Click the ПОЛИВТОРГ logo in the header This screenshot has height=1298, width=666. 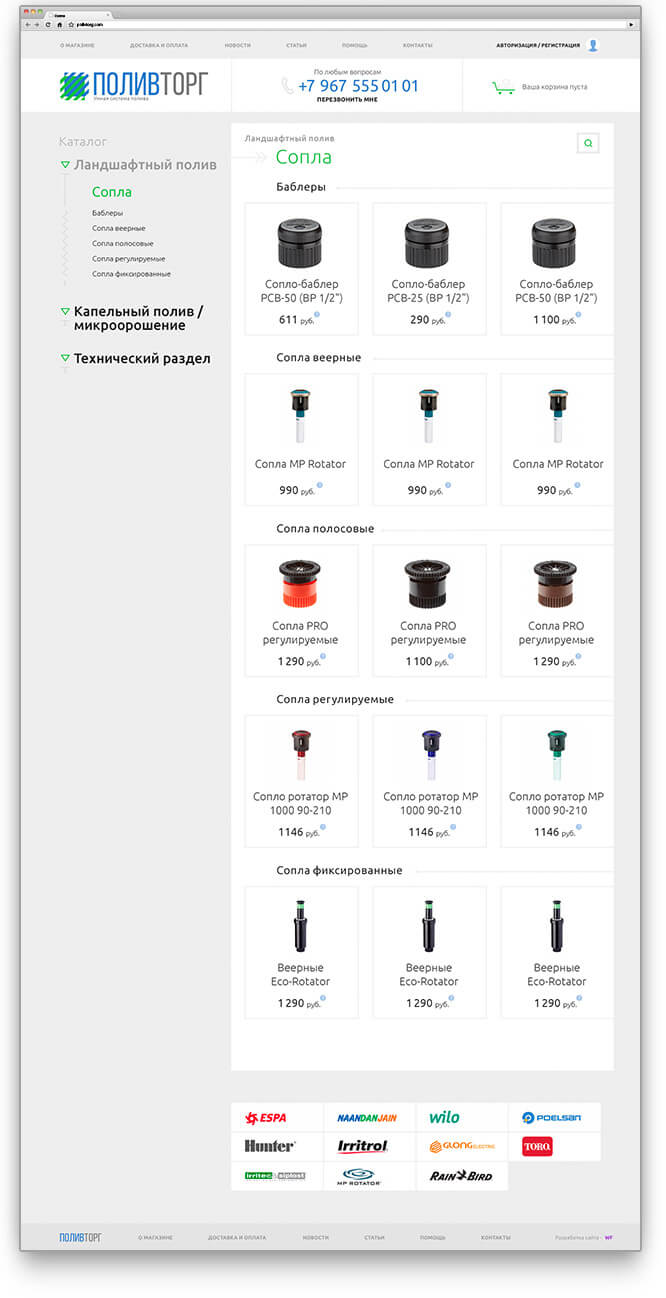coord(133,86)
